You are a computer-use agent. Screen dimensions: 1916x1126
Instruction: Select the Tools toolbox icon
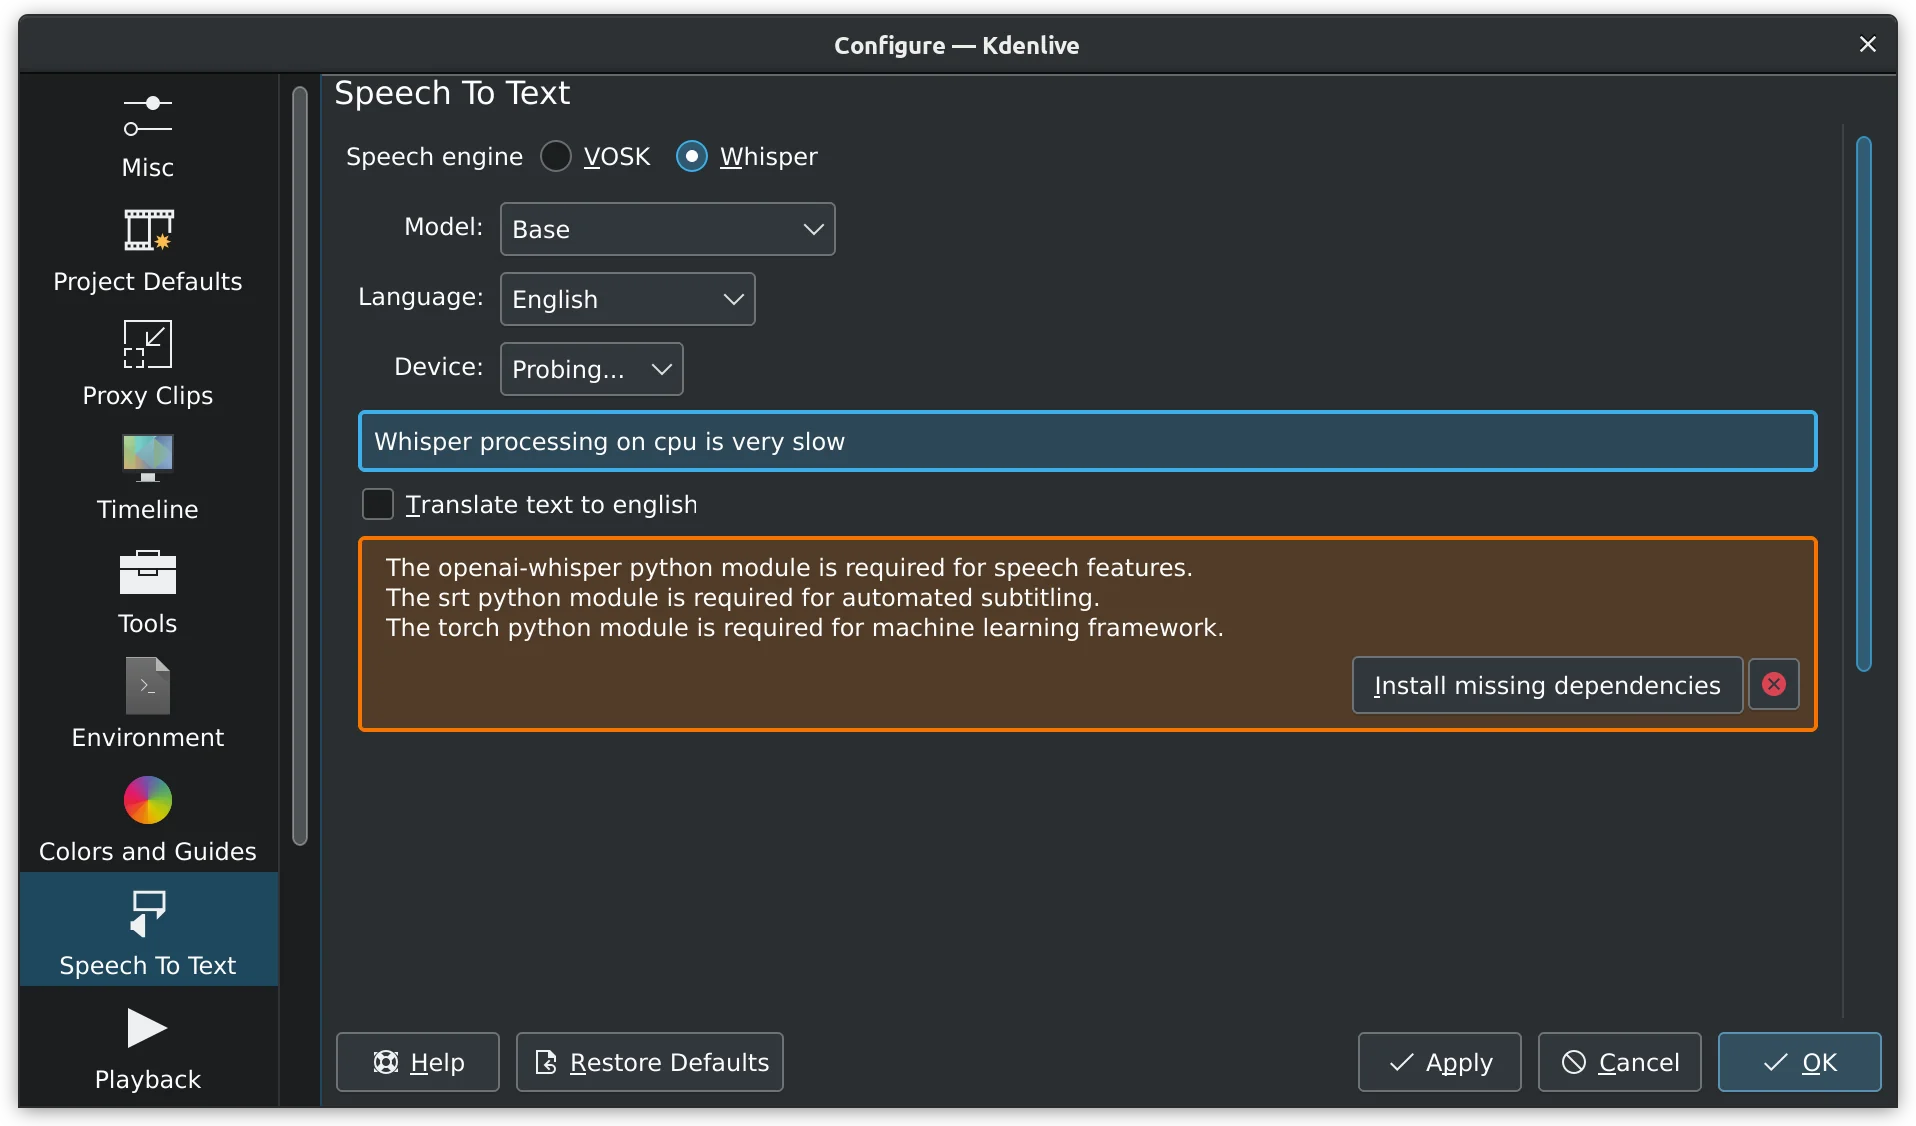coord(148,573)
